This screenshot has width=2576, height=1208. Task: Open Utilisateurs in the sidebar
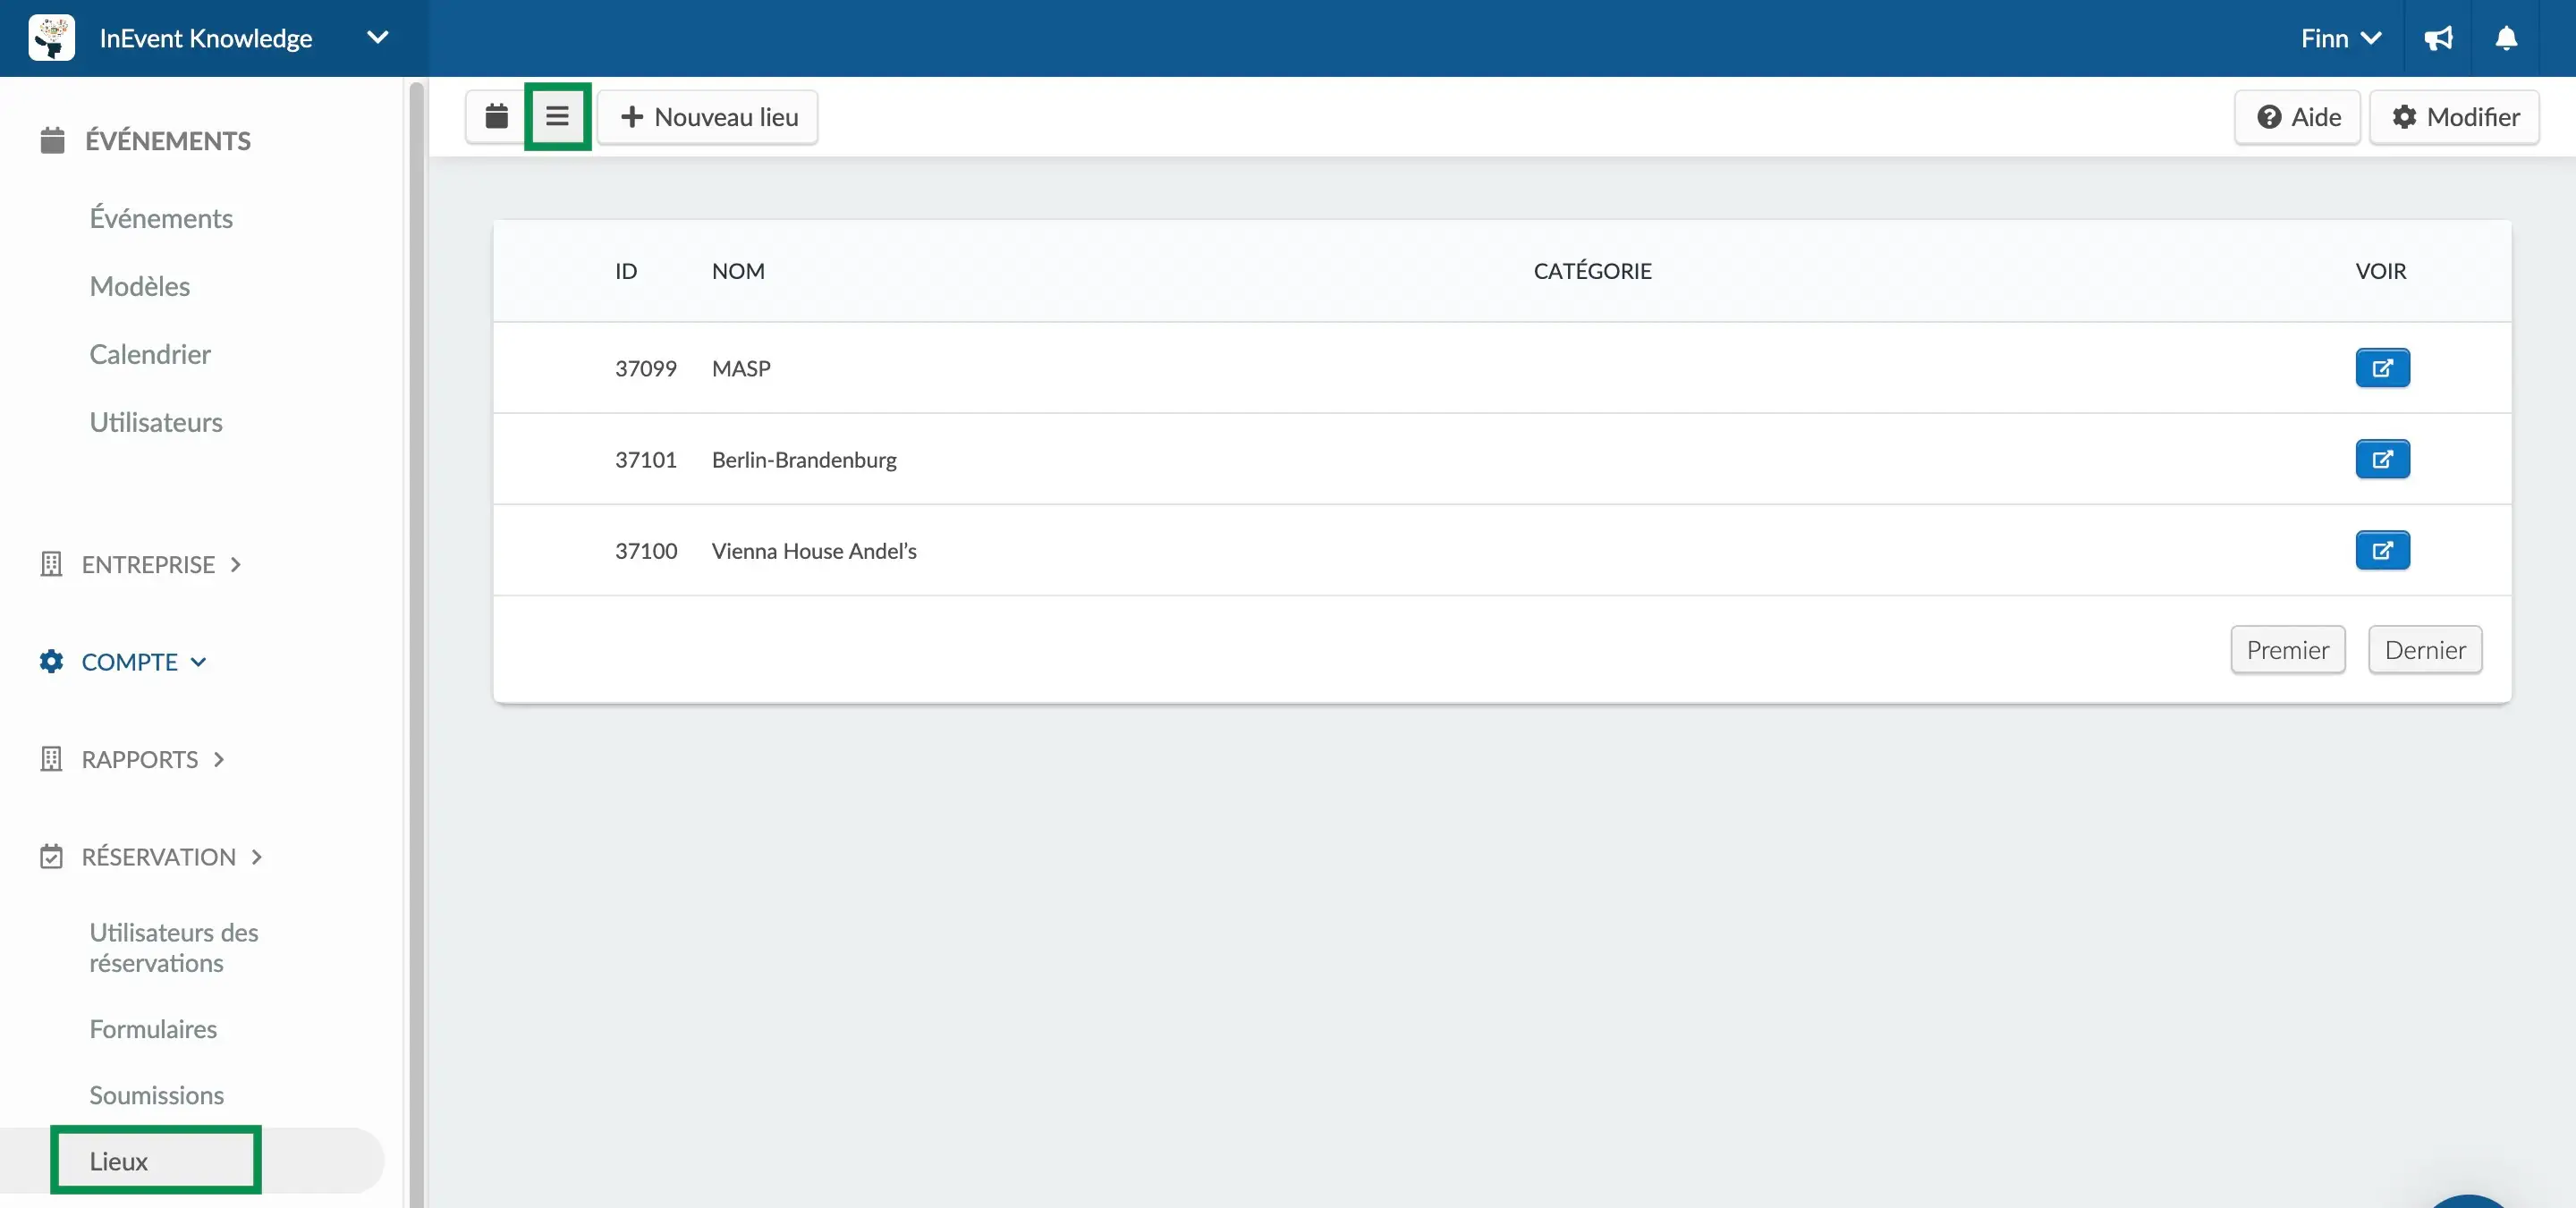pyautogui.click(x=156, y=422)
